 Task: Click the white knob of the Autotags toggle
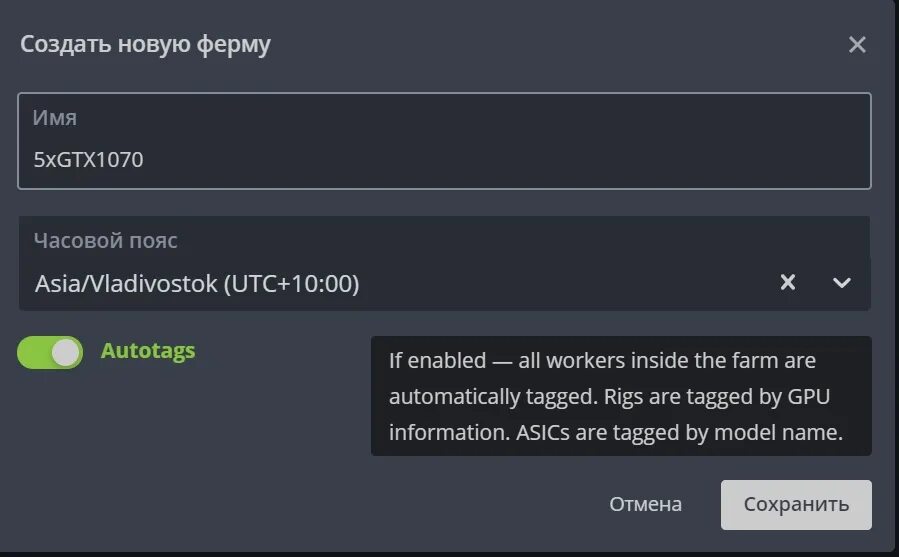[x=66, y=352]
